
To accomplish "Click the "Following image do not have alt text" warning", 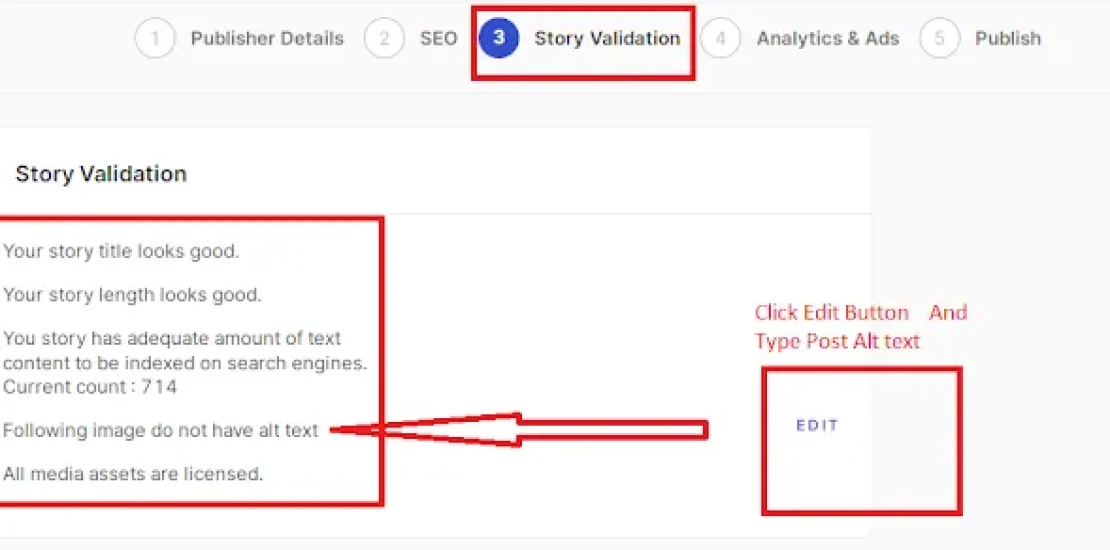I will [161, 431].
